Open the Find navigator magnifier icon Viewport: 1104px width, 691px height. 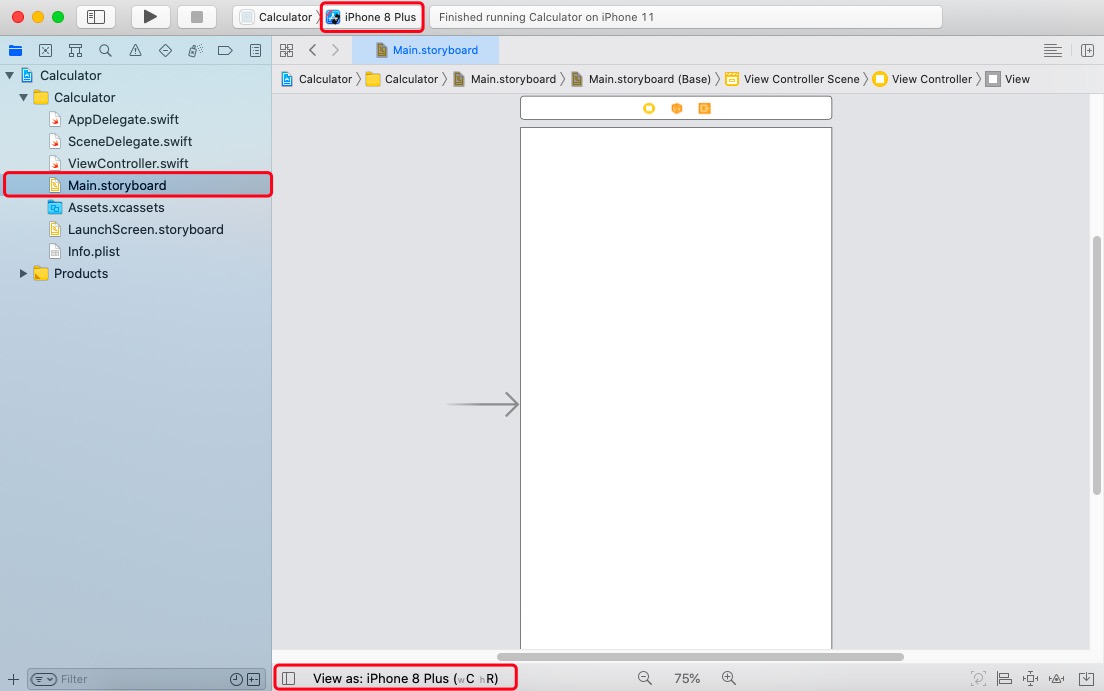[106, 51]
